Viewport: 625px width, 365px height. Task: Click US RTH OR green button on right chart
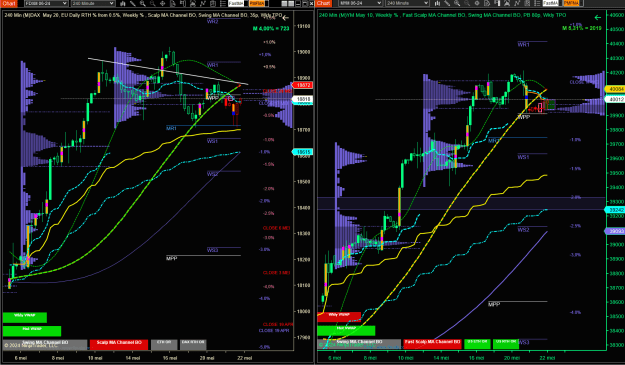point(506,344)
